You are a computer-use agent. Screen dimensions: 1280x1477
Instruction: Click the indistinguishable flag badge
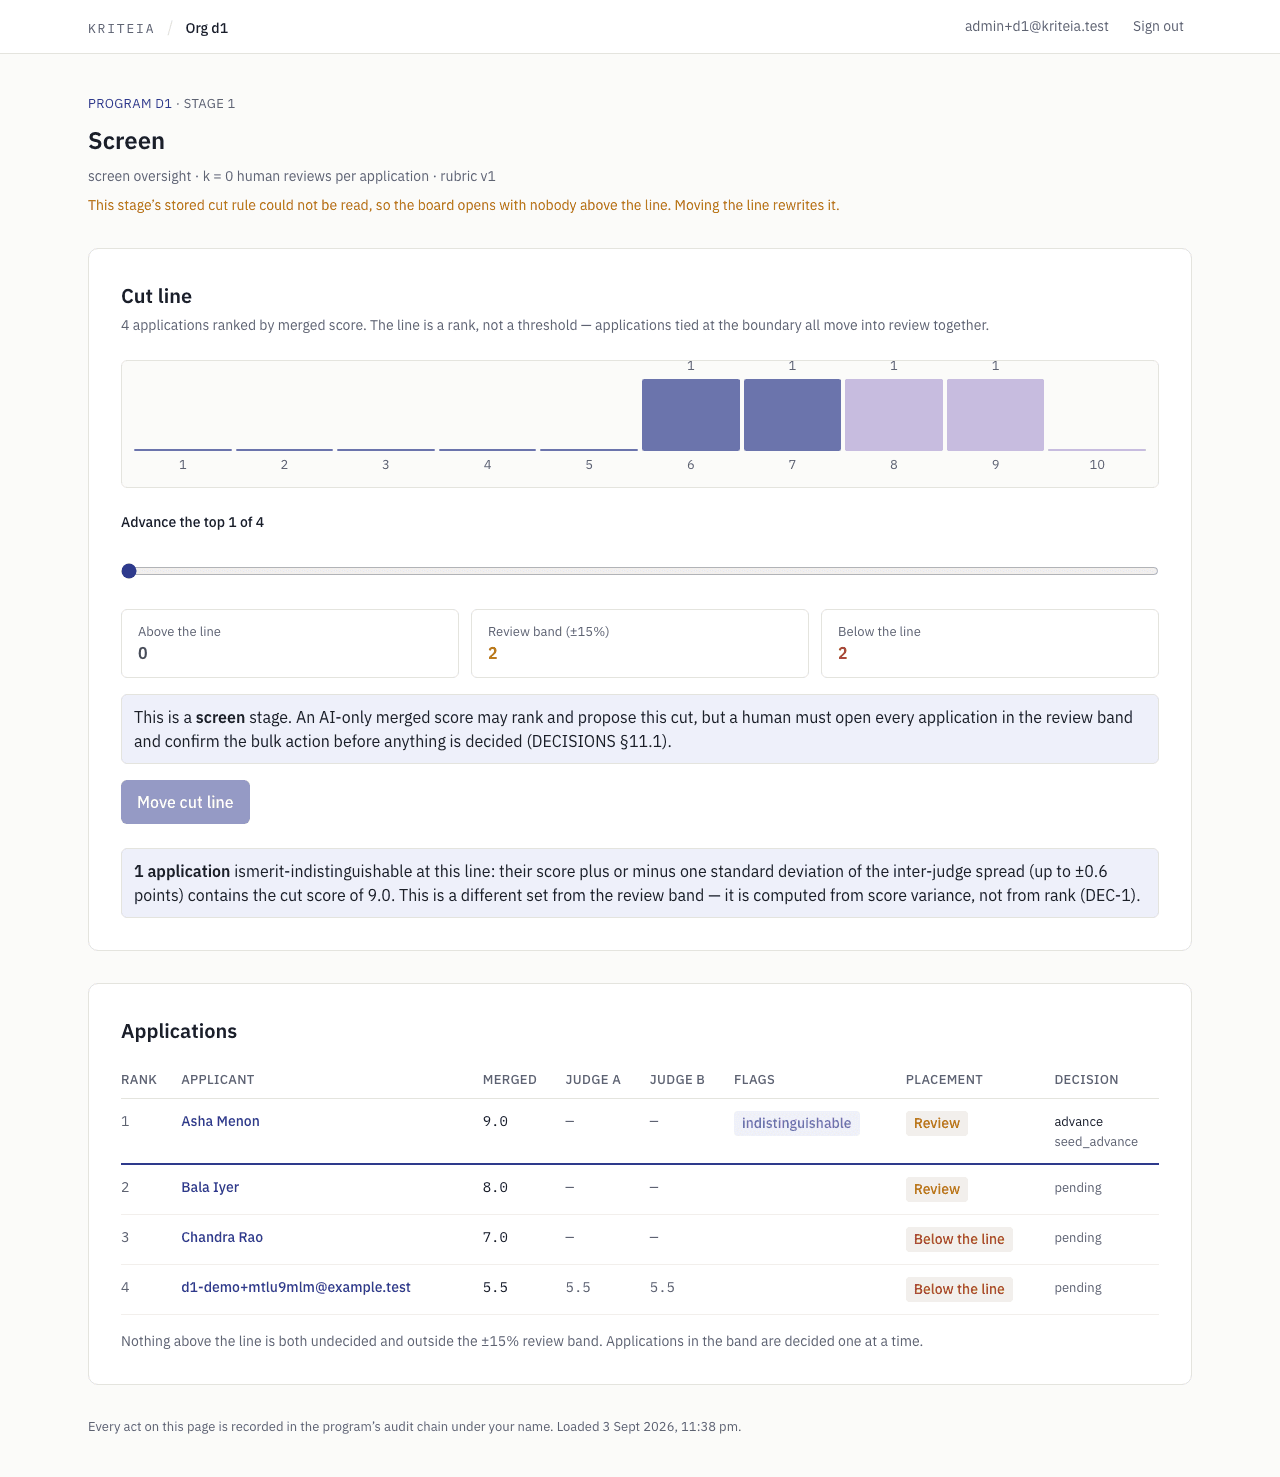797,1123
